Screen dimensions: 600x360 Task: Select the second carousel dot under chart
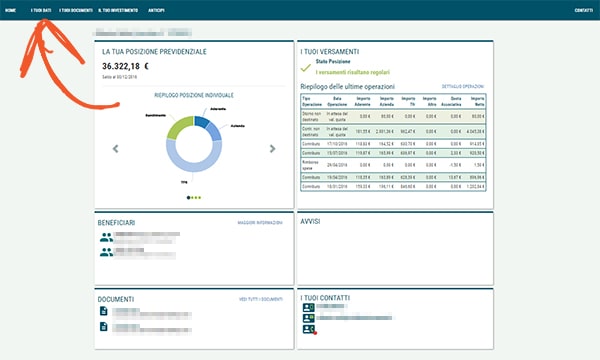[x=192, y=198]
